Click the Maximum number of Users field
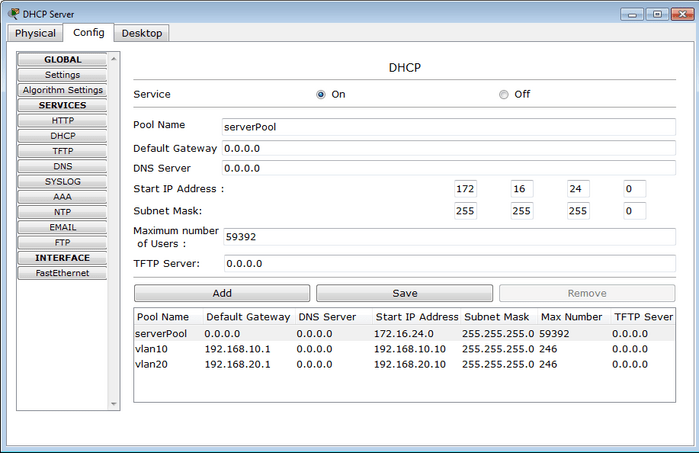 click(448, 238)
